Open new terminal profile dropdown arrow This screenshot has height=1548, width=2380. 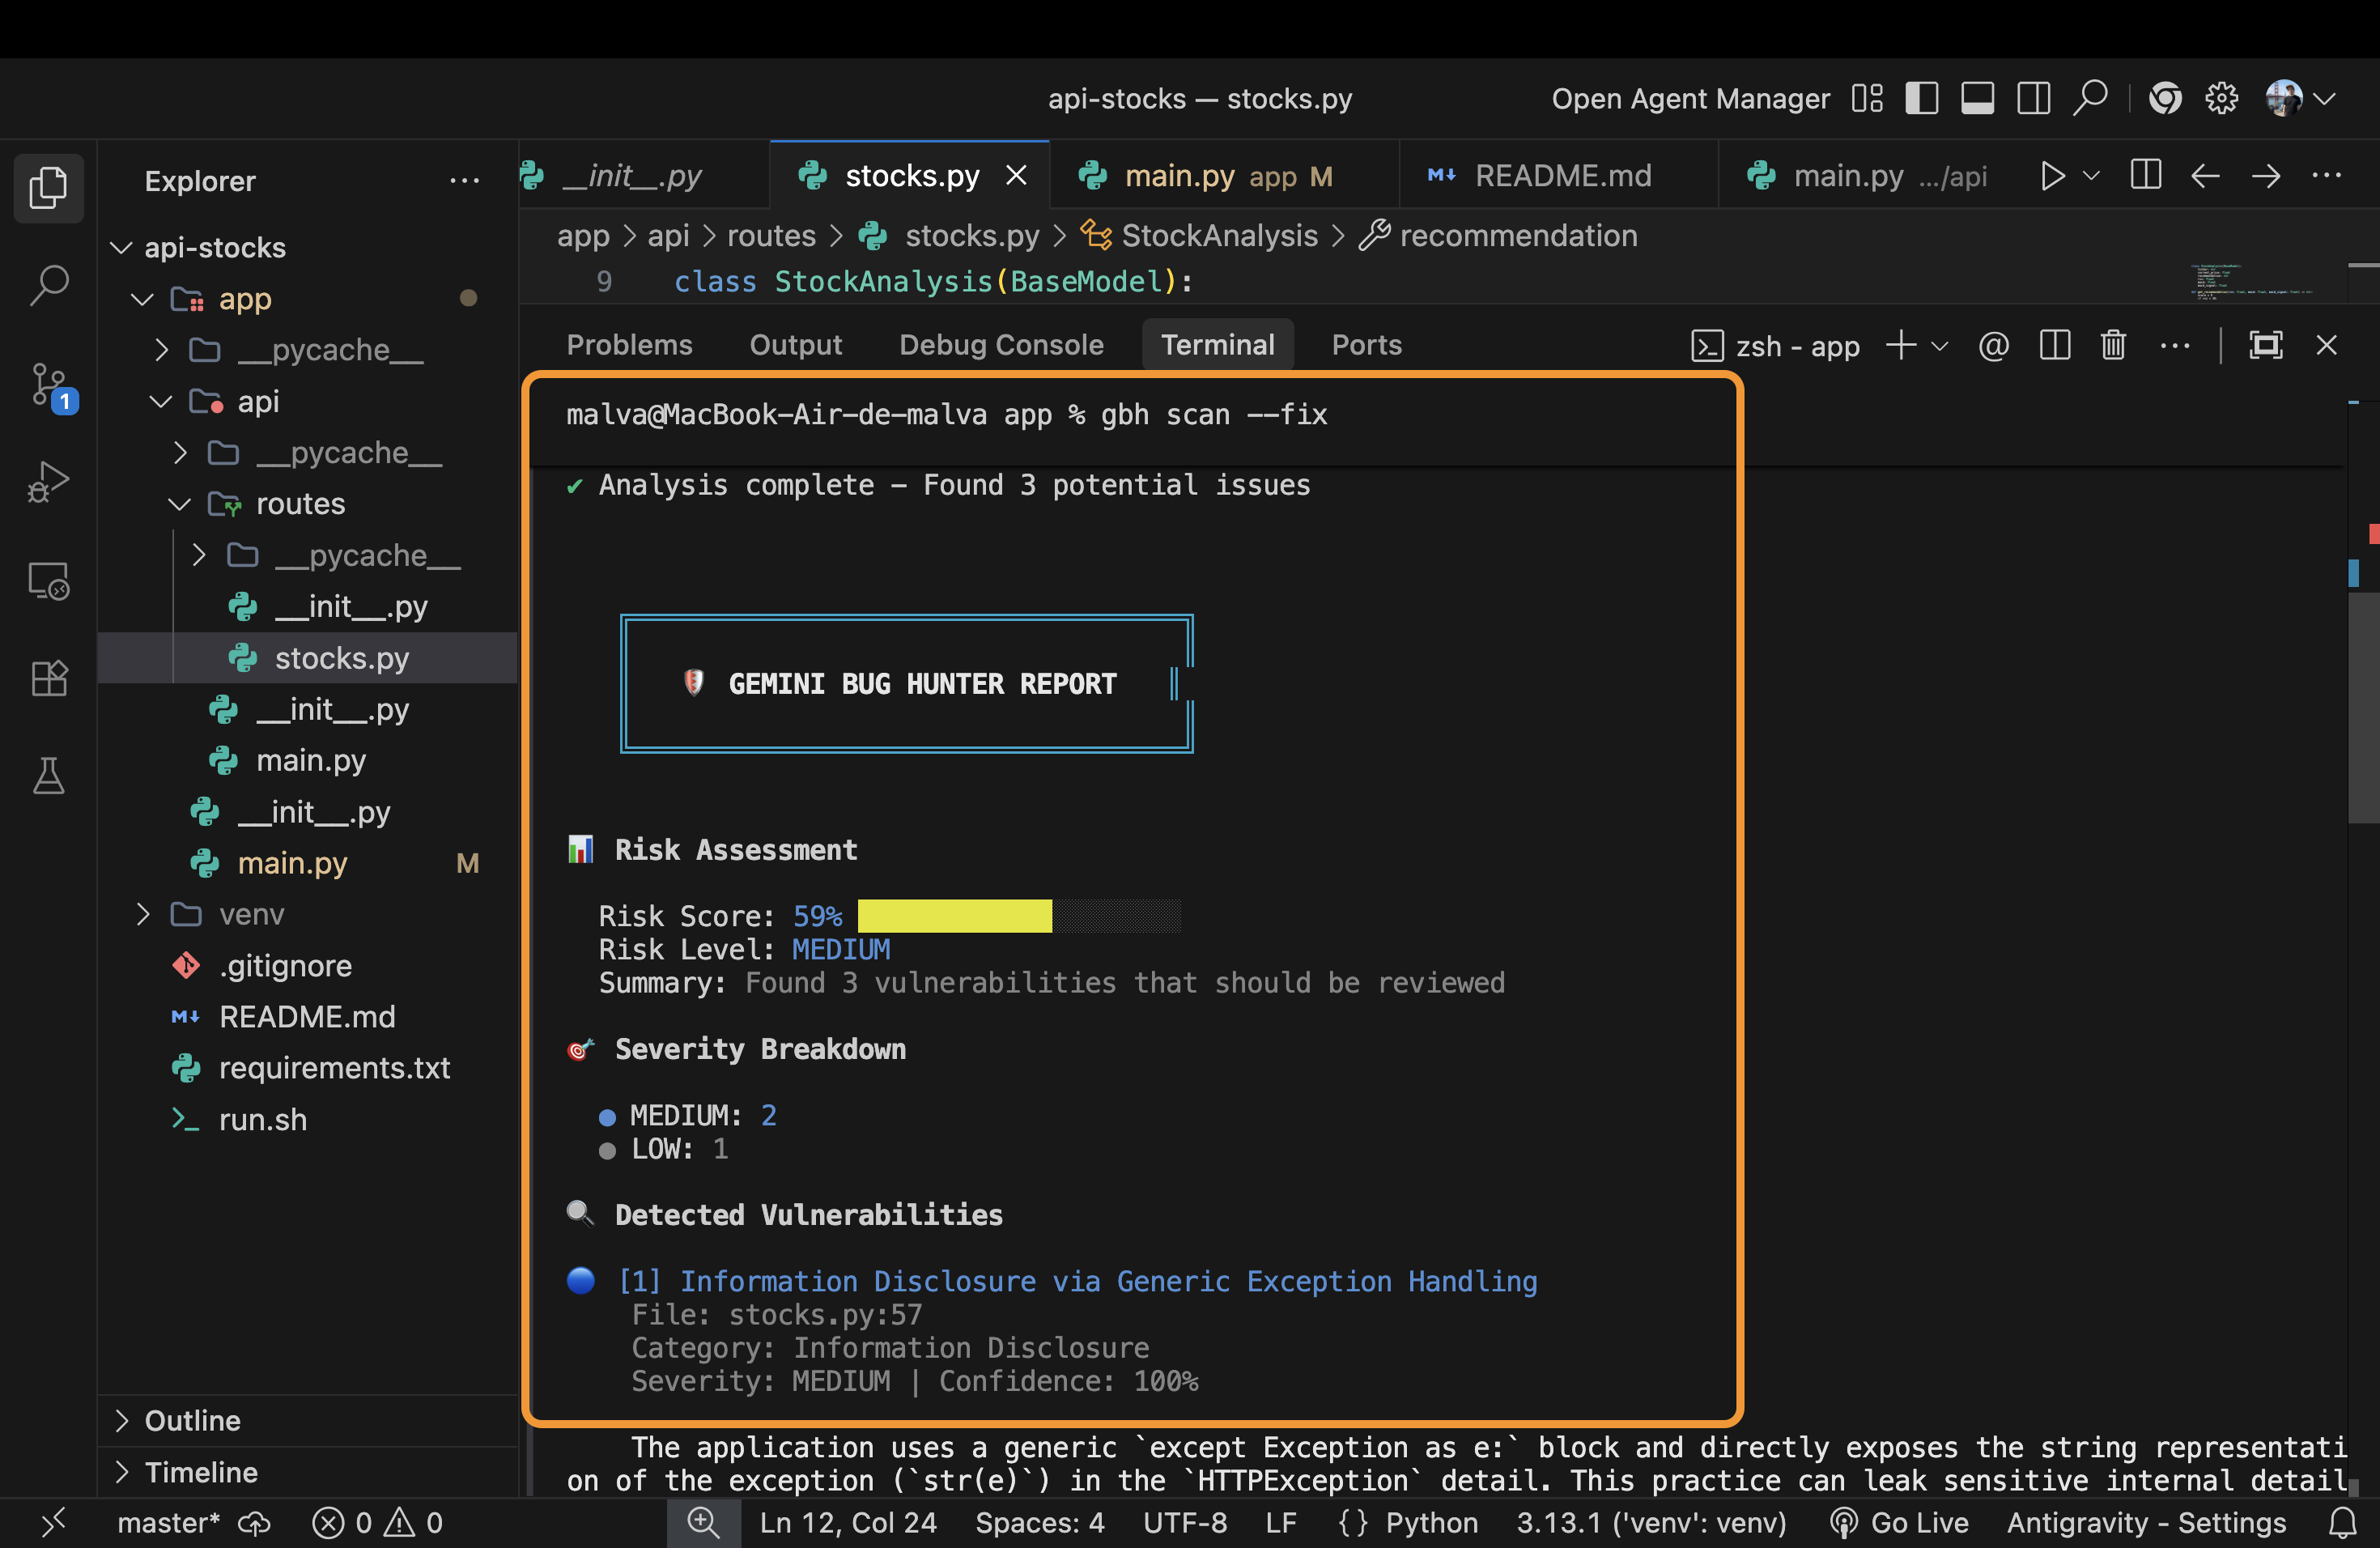pyautogui.click(x=1940, y=346)
